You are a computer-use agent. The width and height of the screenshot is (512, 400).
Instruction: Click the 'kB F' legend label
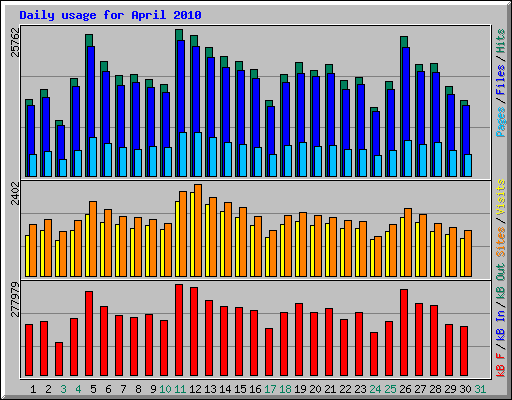tap(501, 365)
